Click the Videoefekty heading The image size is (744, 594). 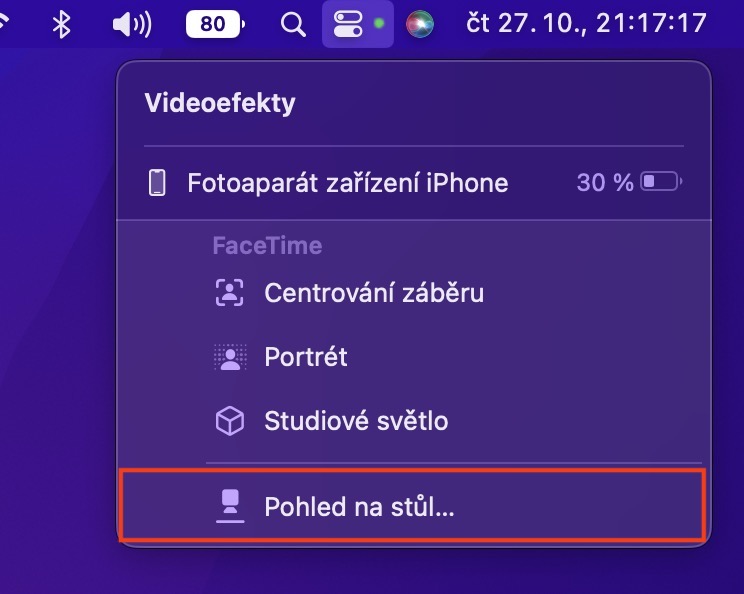220,103
